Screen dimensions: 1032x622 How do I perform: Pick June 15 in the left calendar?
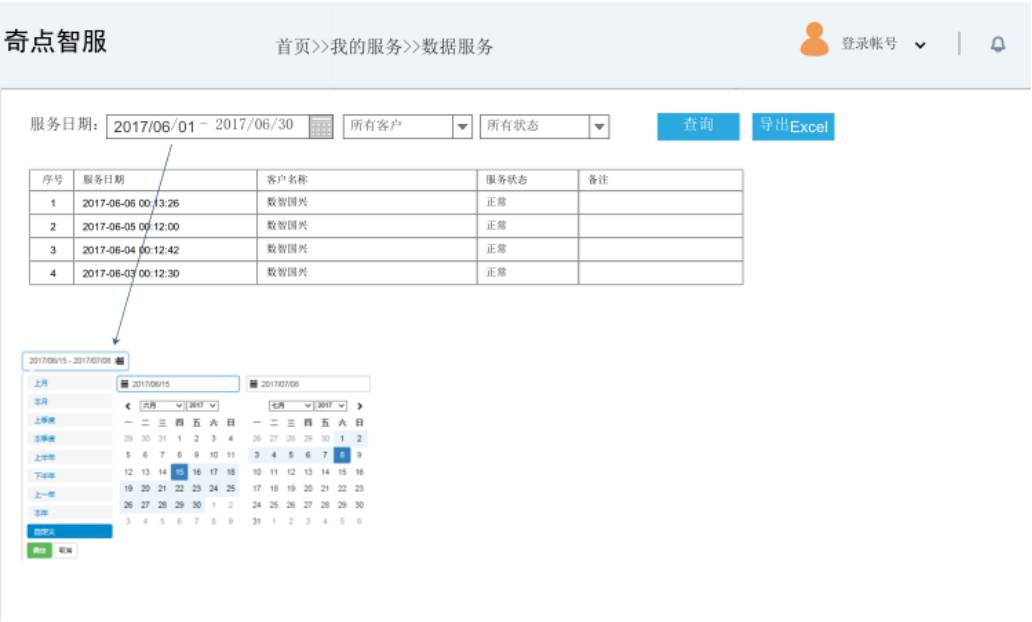[x=179, y=472]
